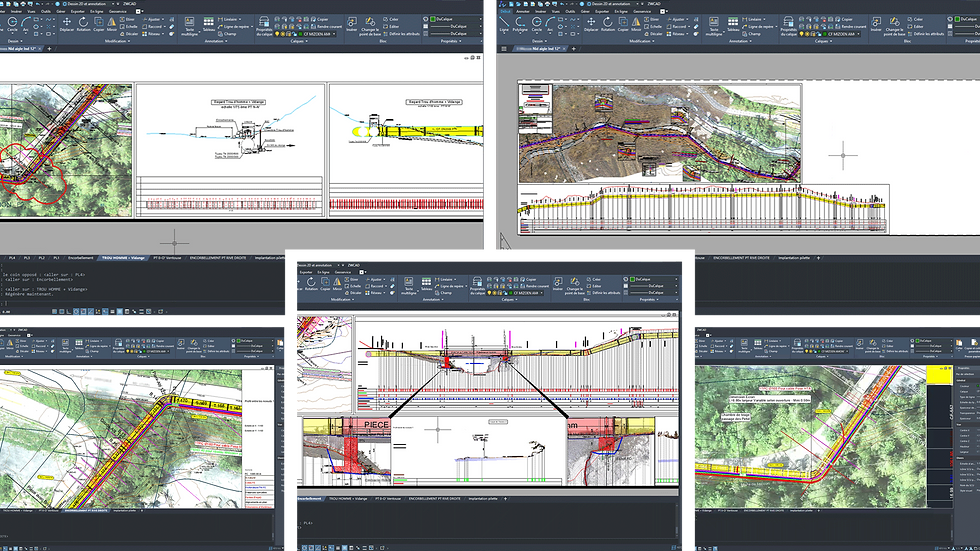Open Propriétés du calque in center window
The height and width of the screenshot is (551, 980).
[477, 286]
